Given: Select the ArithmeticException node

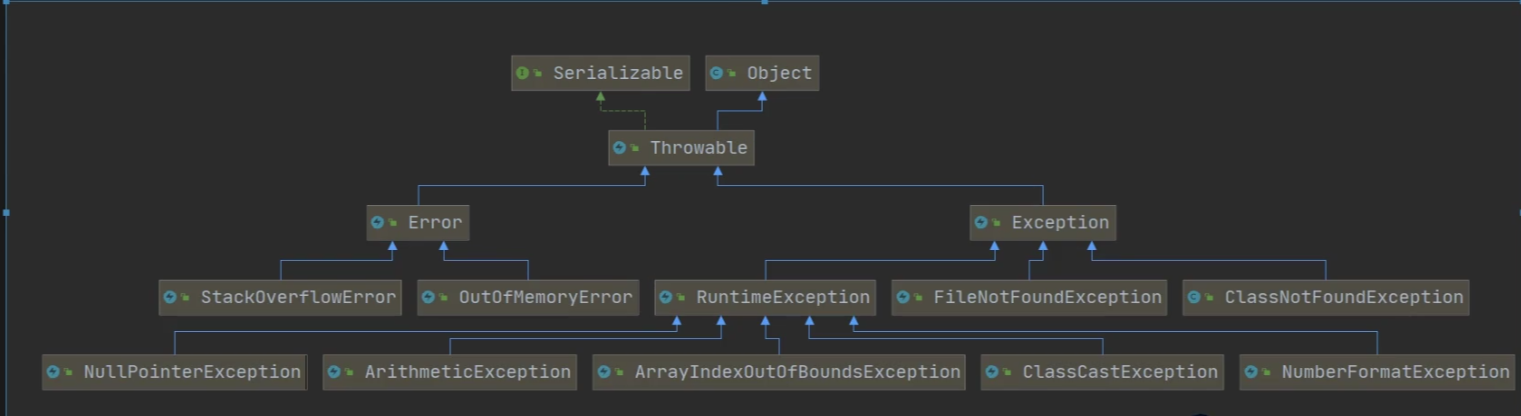Looking at the screenshot, I should [450, 372].
